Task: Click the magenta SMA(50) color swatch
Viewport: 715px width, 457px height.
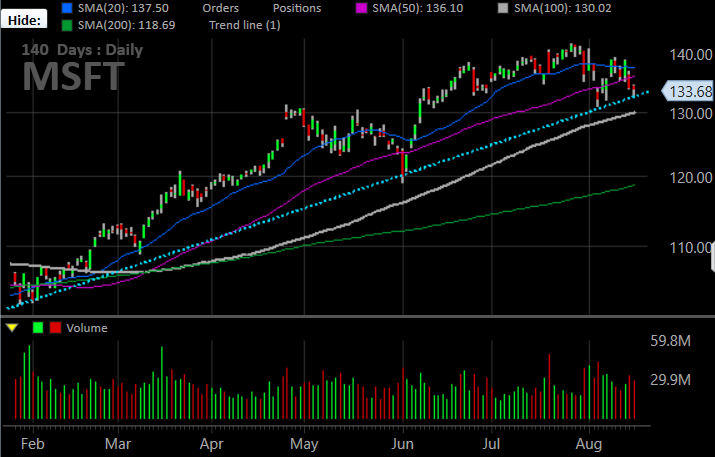Action: click(x=361, y=8)
